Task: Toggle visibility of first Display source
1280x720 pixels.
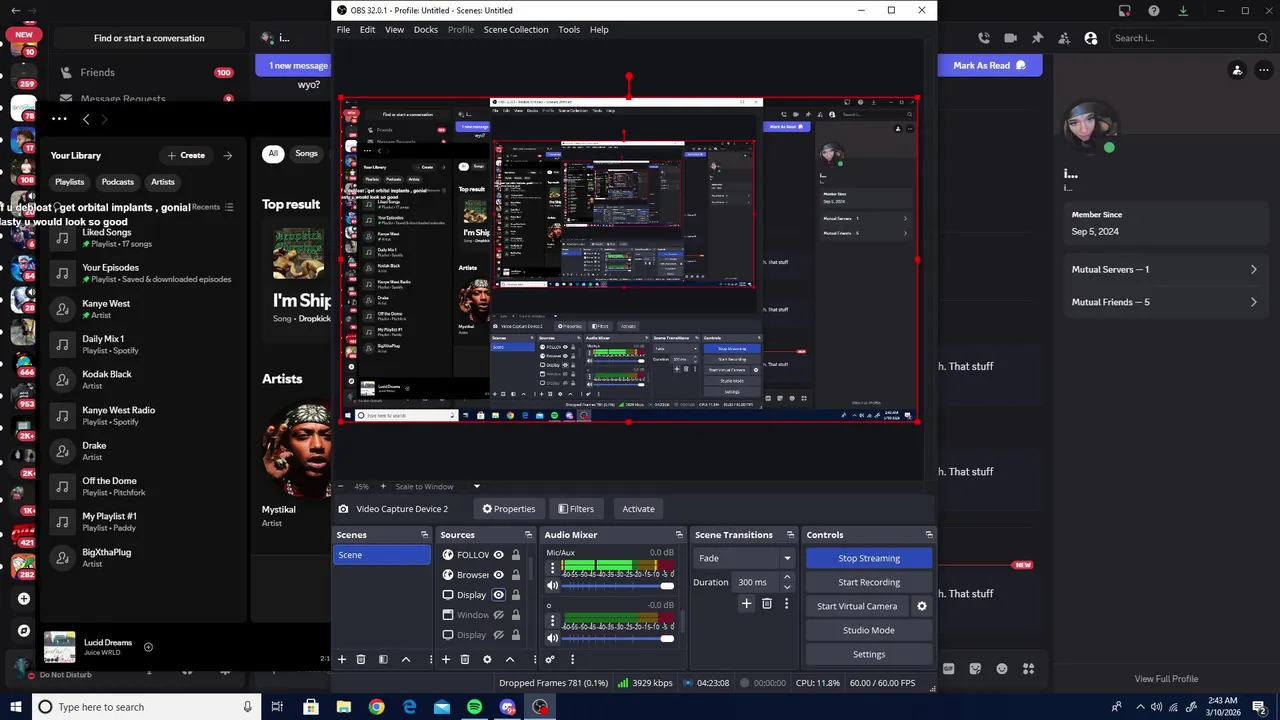Action: coord(498,595)
